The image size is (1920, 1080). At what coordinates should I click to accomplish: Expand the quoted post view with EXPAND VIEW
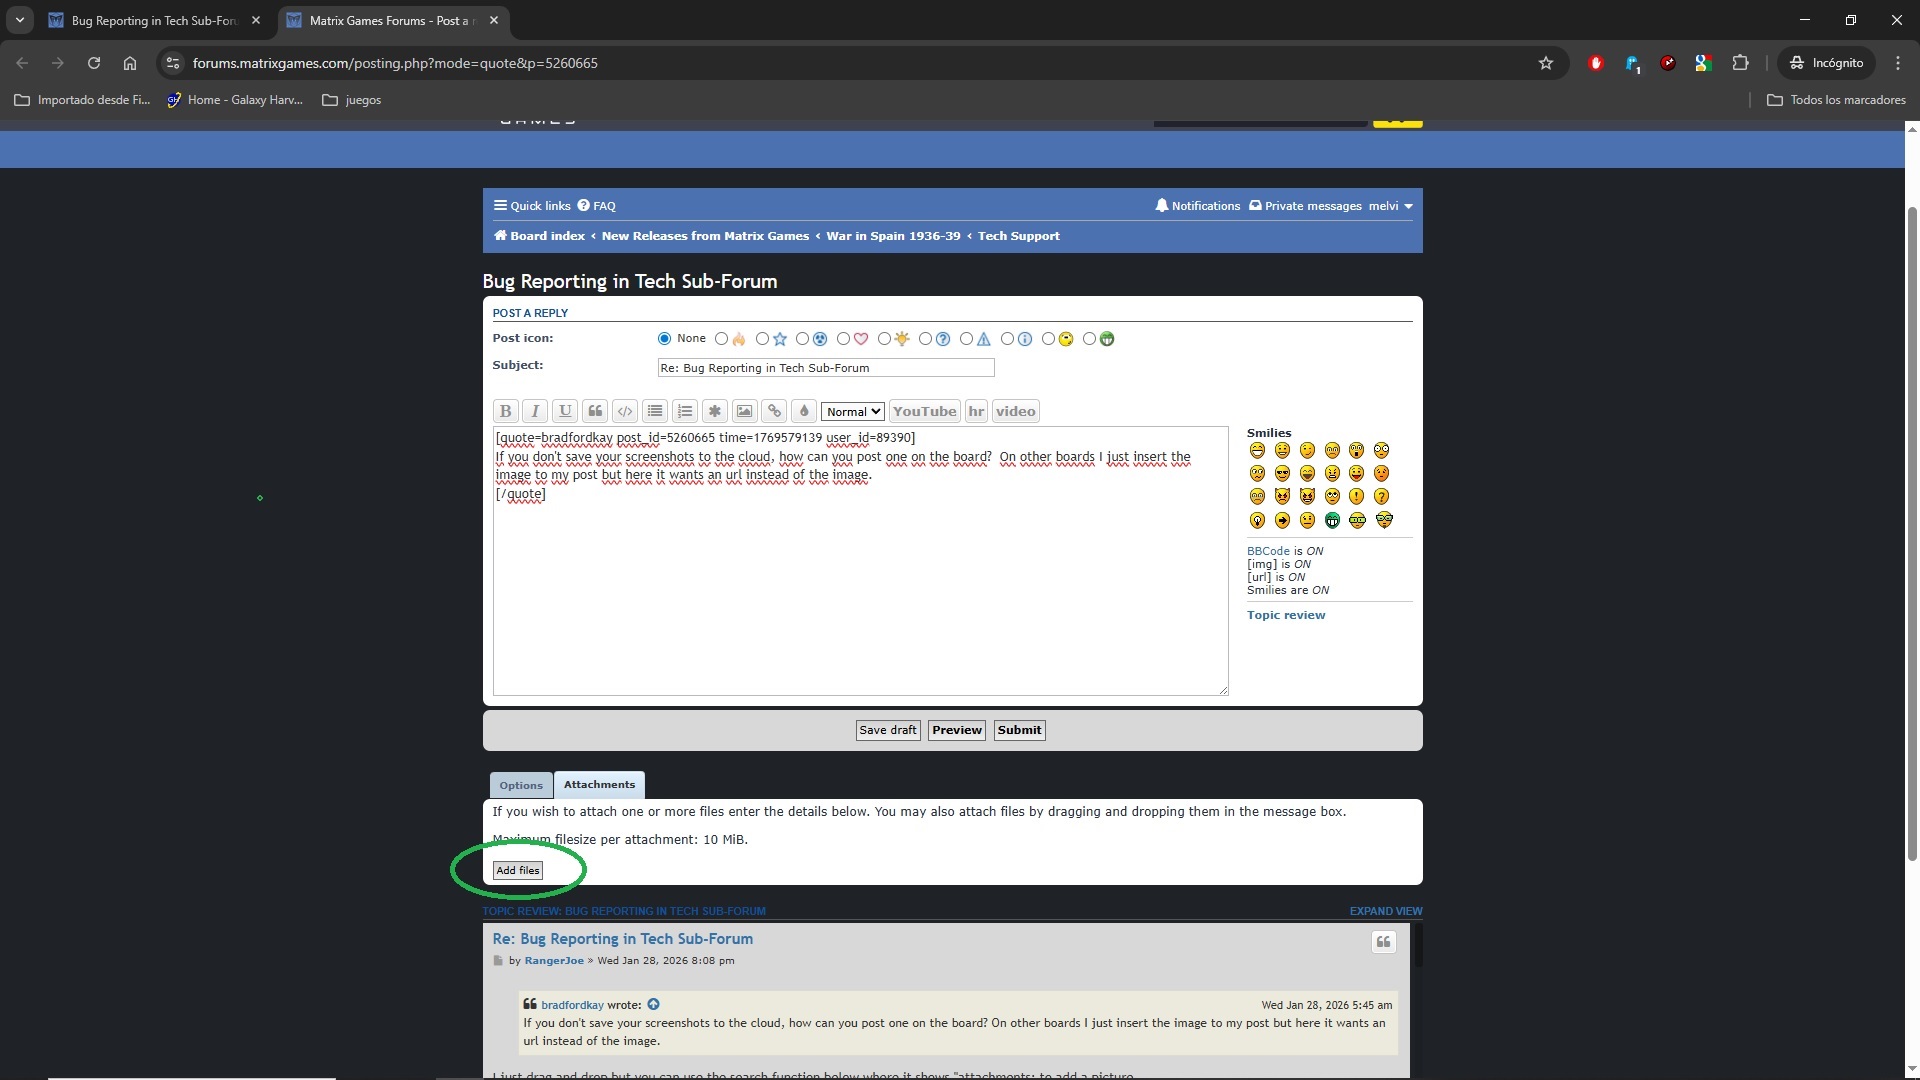(1385, 911)
